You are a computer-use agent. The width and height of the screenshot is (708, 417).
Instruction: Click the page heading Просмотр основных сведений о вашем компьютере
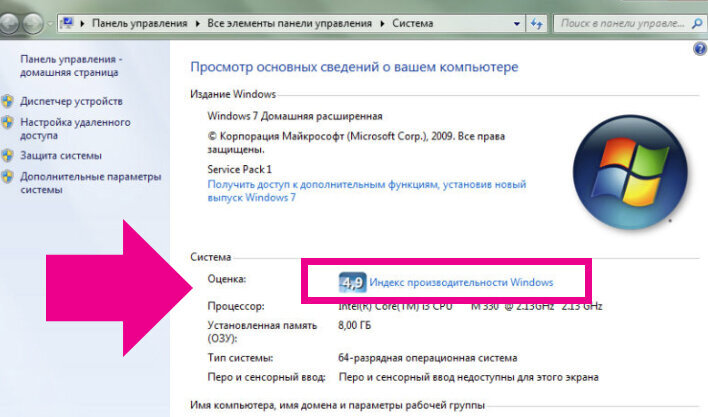point(354,67)
